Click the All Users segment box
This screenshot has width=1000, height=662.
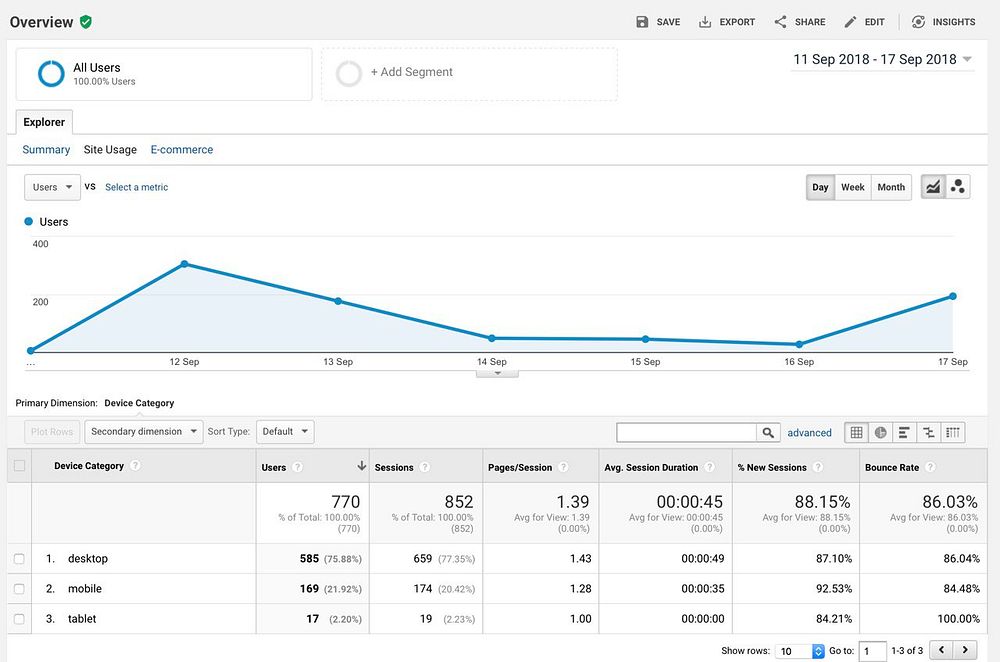(x=164, y=74)
